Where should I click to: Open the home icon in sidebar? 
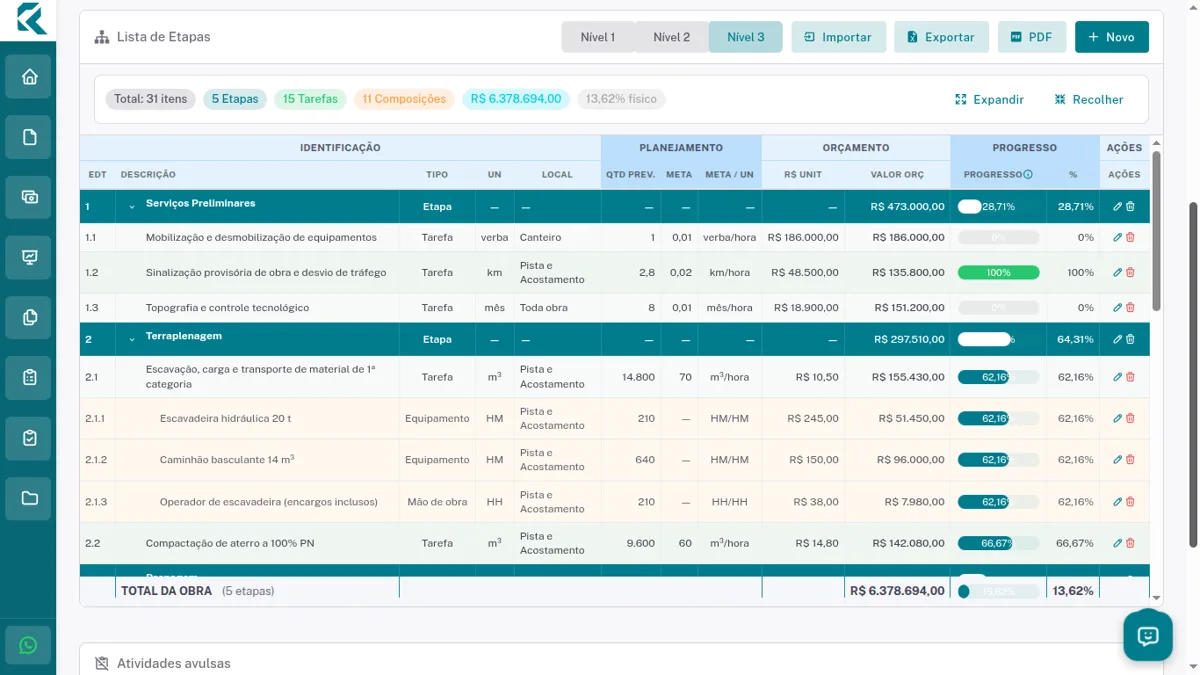pyautogui.click(x=29, y=77)
